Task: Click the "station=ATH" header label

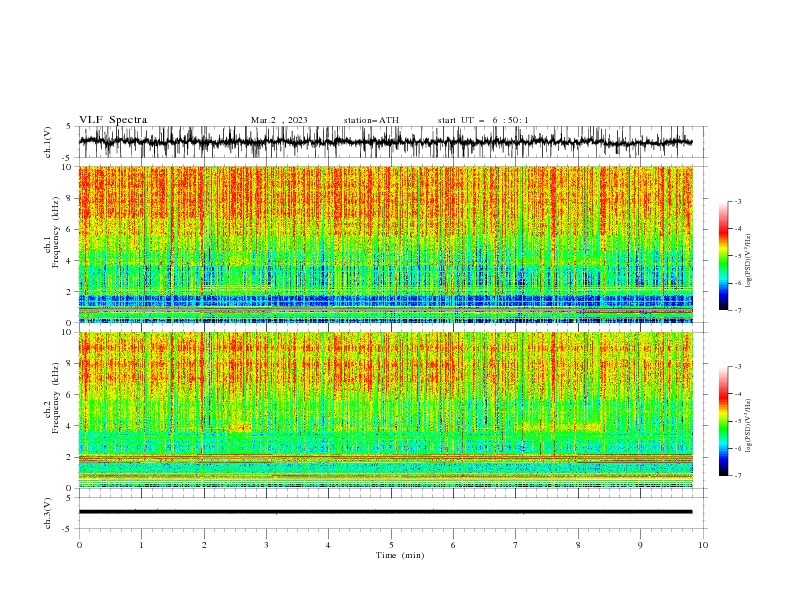Action: pyautogui.click(x=371, y=120)
